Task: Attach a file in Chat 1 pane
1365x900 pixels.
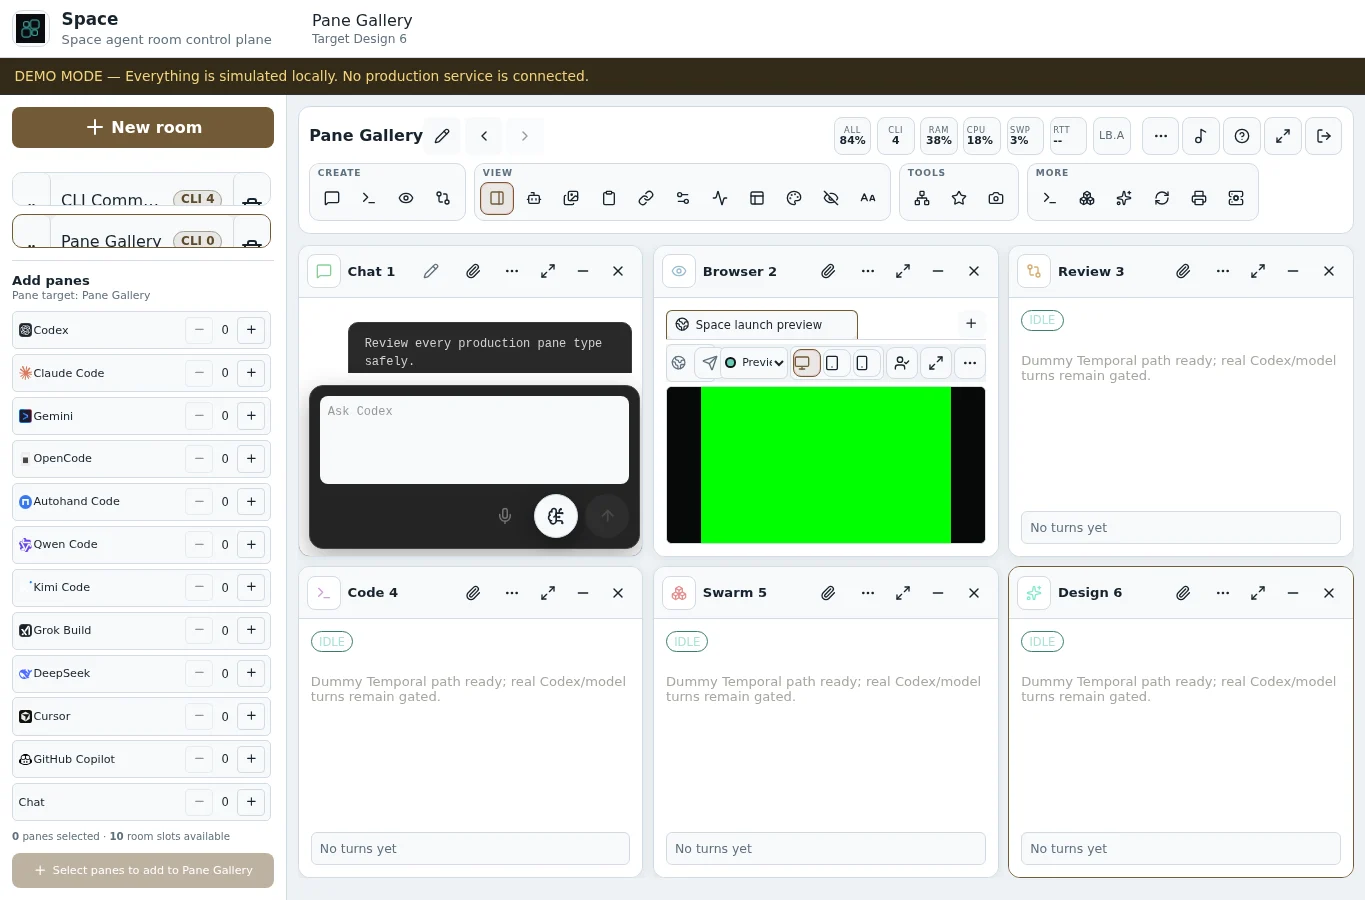Action: point(473,271)
